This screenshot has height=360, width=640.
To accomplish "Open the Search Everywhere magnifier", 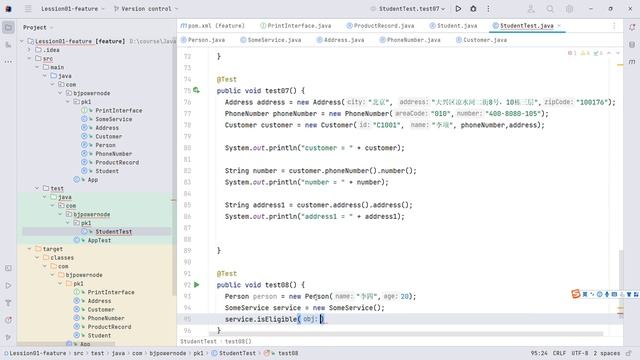I will [x=550, y=9].
